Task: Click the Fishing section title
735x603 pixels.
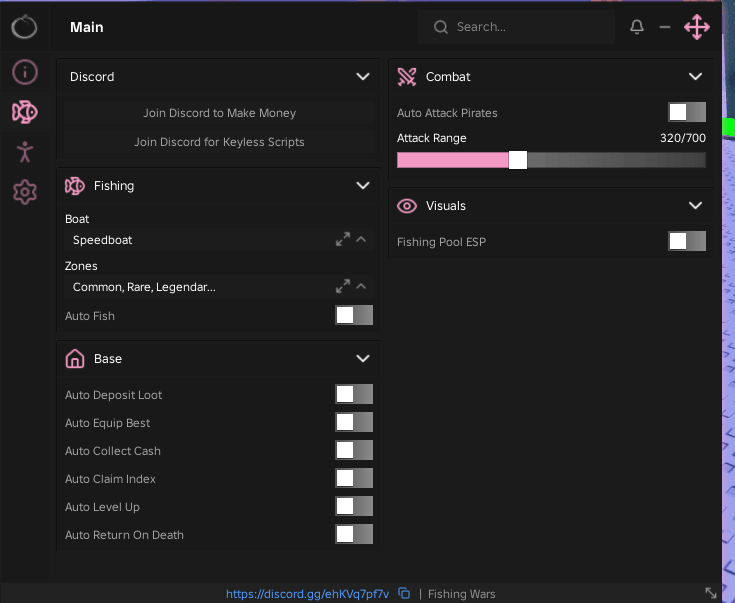Action: pos(114,186)
